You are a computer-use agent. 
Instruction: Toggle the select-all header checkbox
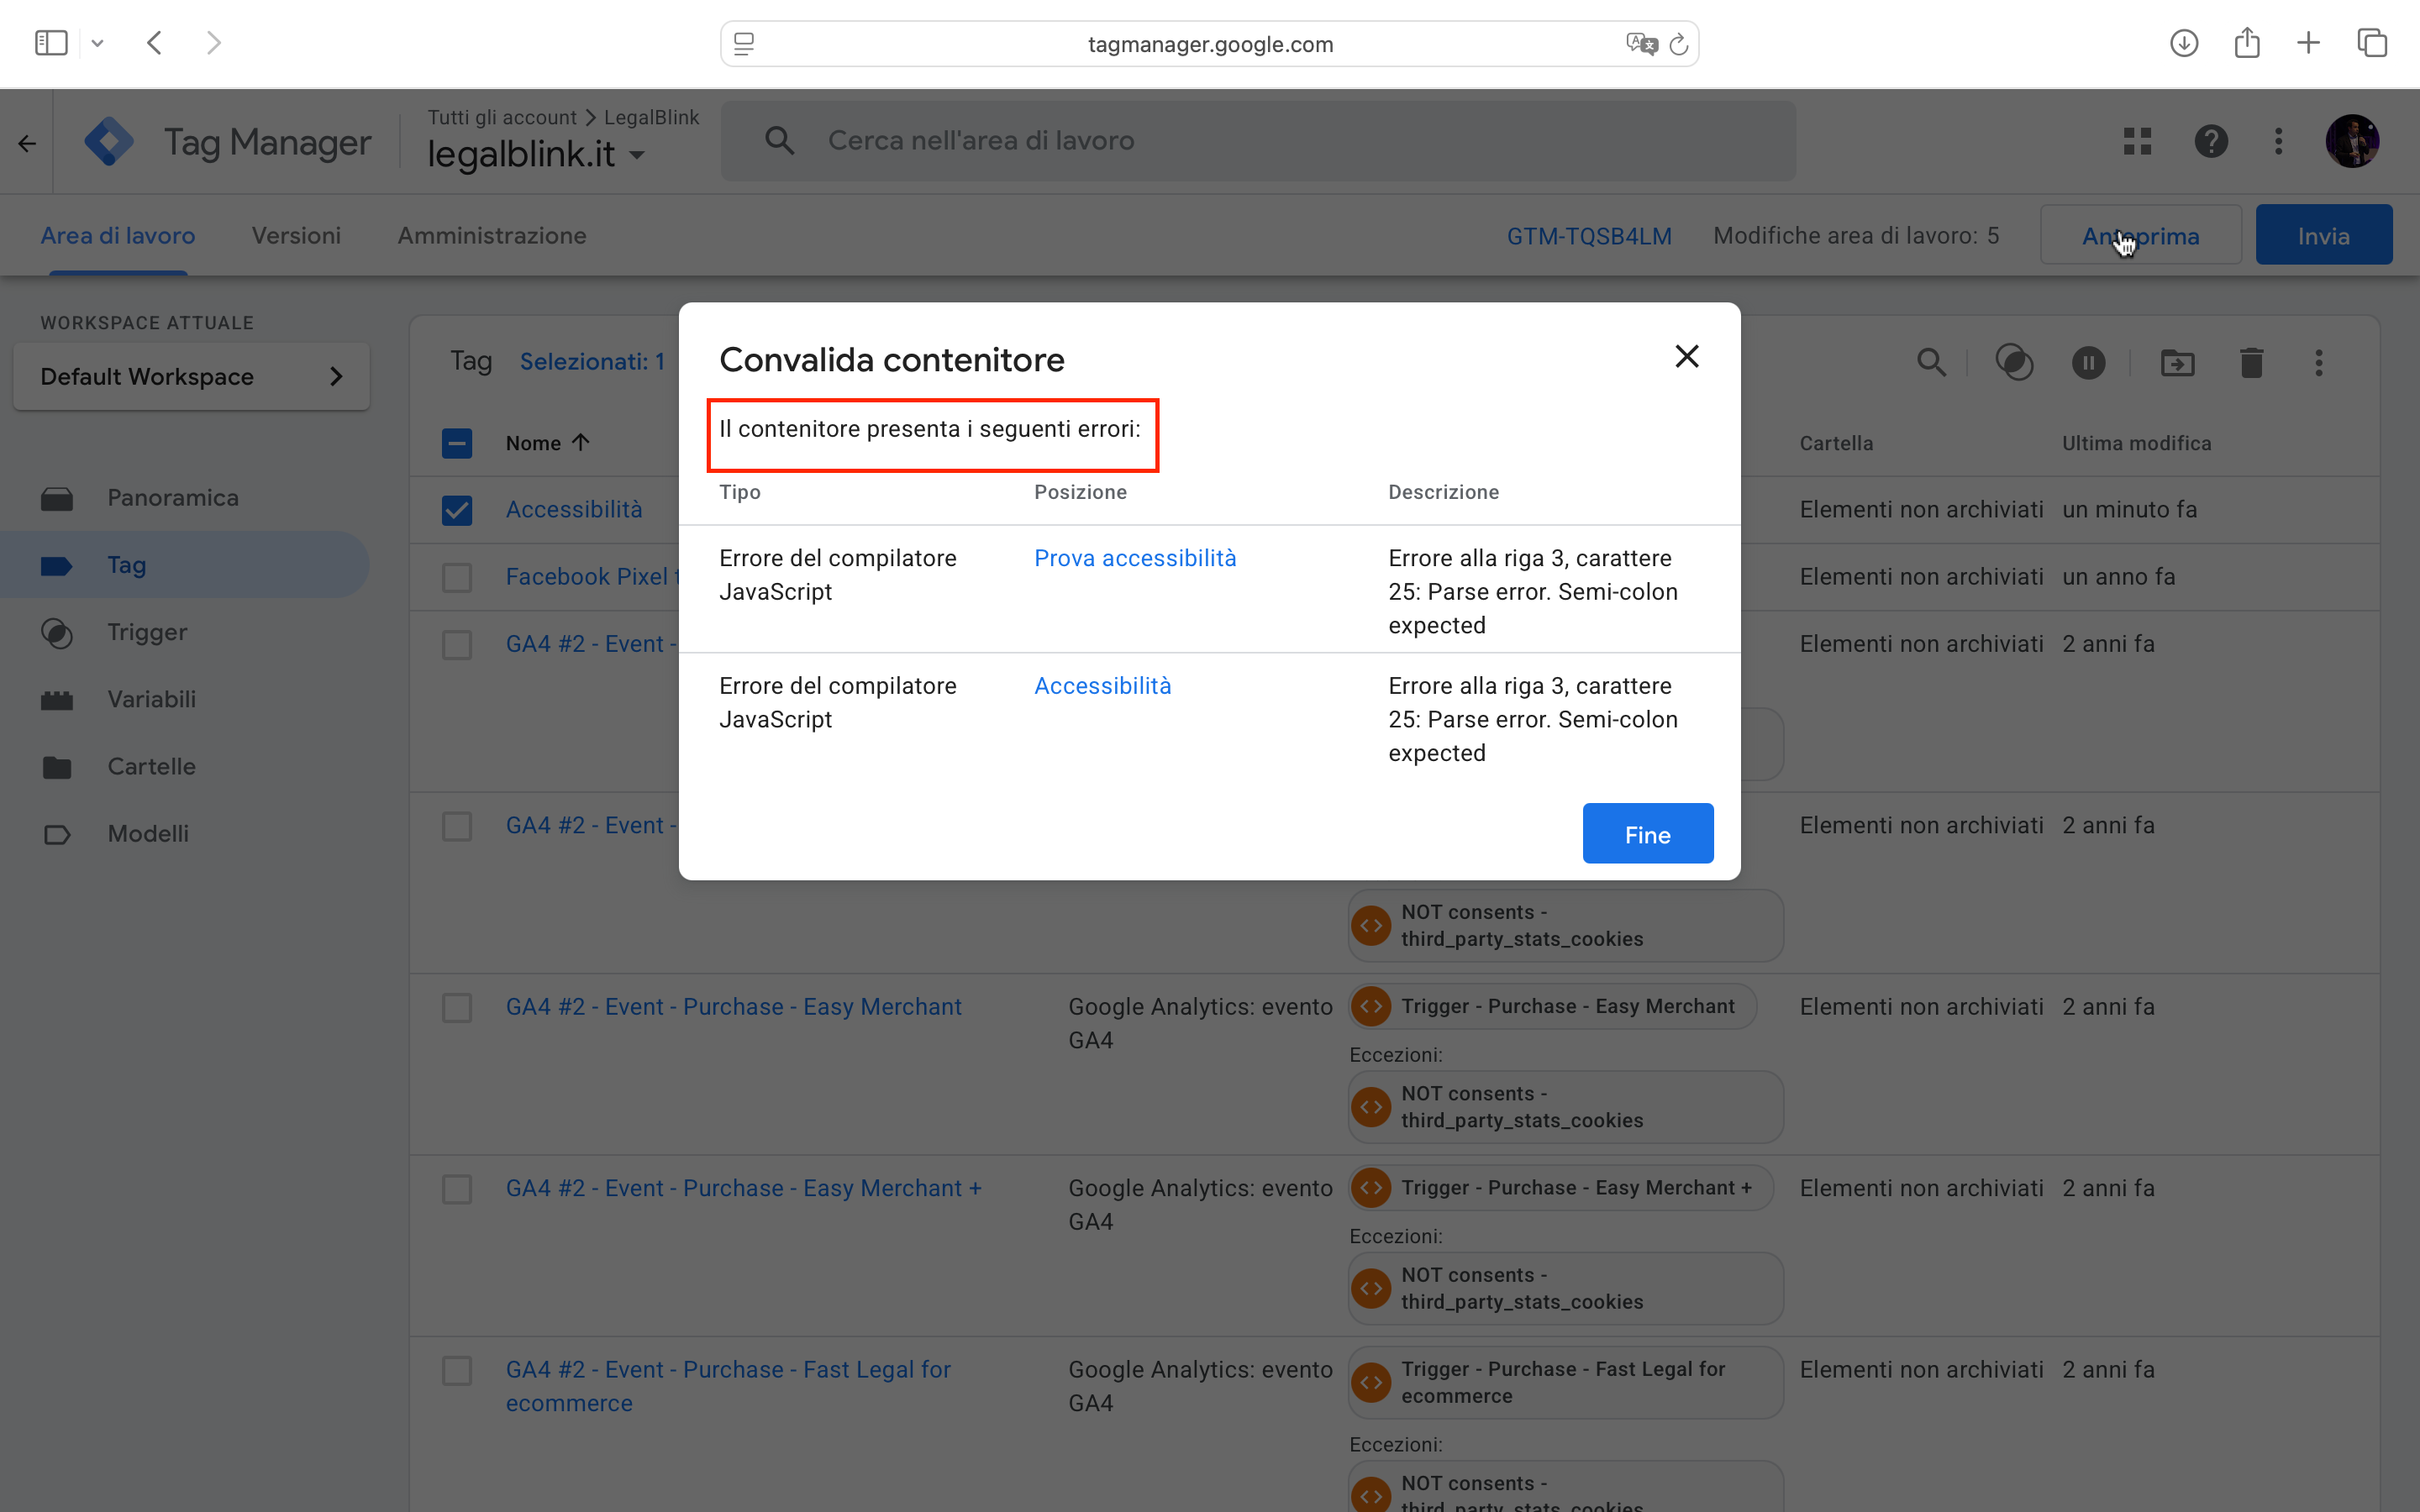[x=457, y=443]
